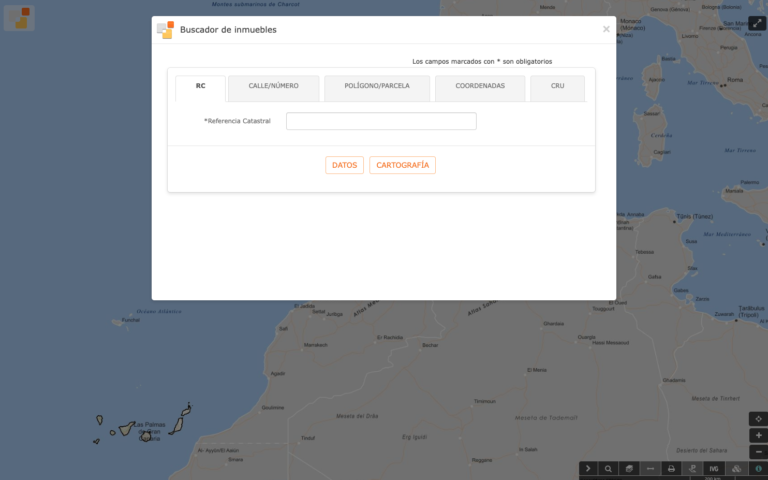The height and width of the screenshot is (480, 768).
Task: Switch to the COORDENADAS tab
Action: coord(480,88)
